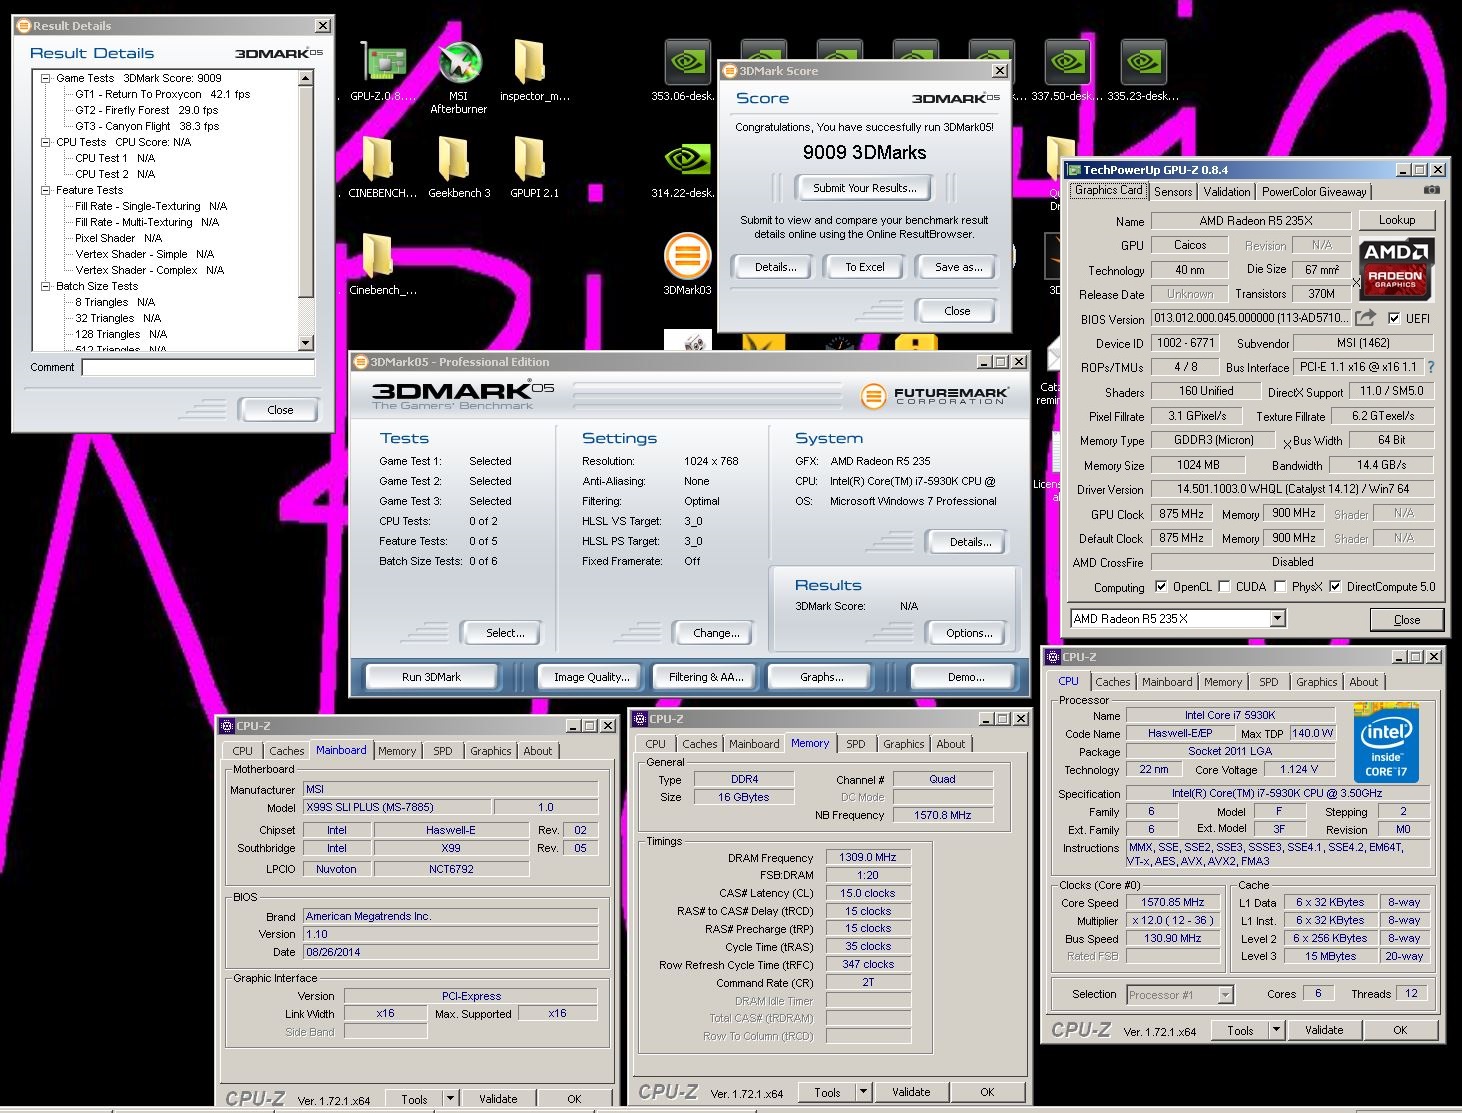The width and height of the screenshot is (1462, 1113).
Task: Toggle the UEFI checkbox in GPU-Z
Action: [1394, 319]
